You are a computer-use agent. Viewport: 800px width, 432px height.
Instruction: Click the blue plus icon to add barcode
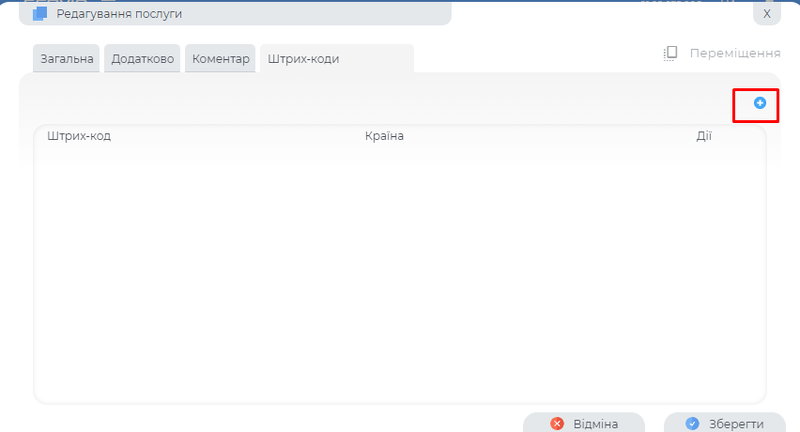pos(759,103)
